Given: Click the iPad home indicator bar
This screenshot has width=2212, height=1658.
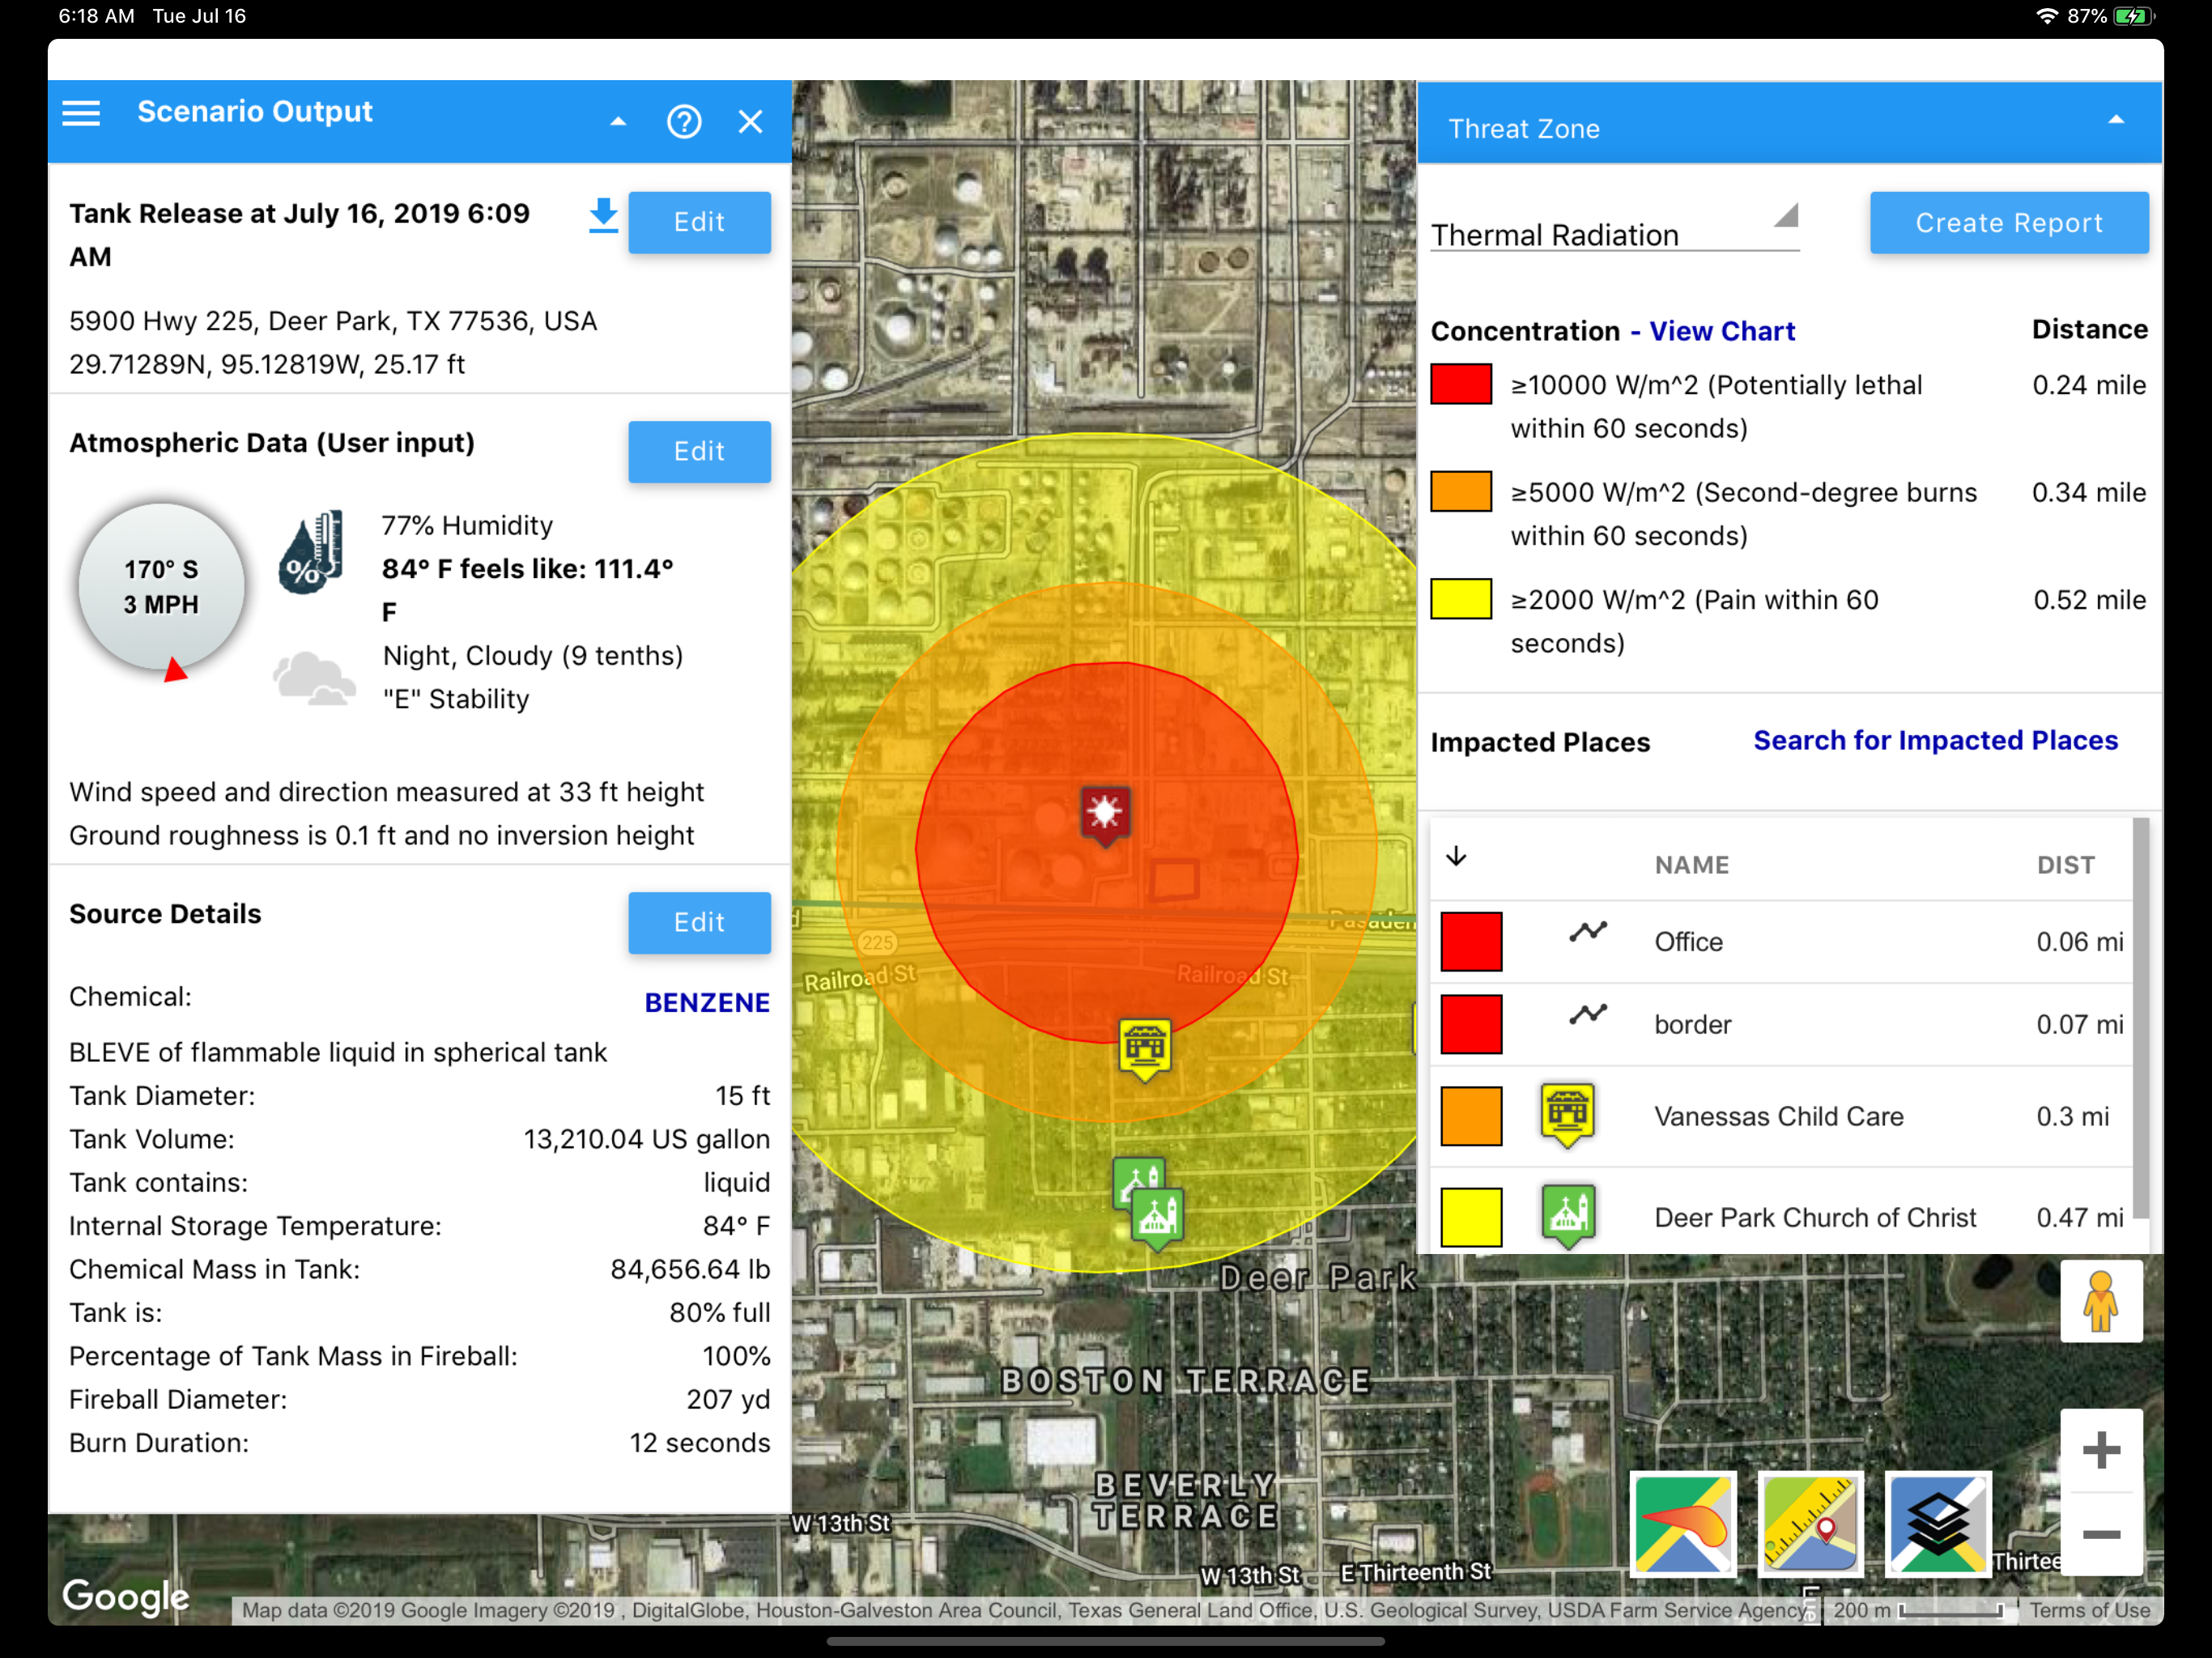Looking at the screenshot, I should pos(1106,1641).
